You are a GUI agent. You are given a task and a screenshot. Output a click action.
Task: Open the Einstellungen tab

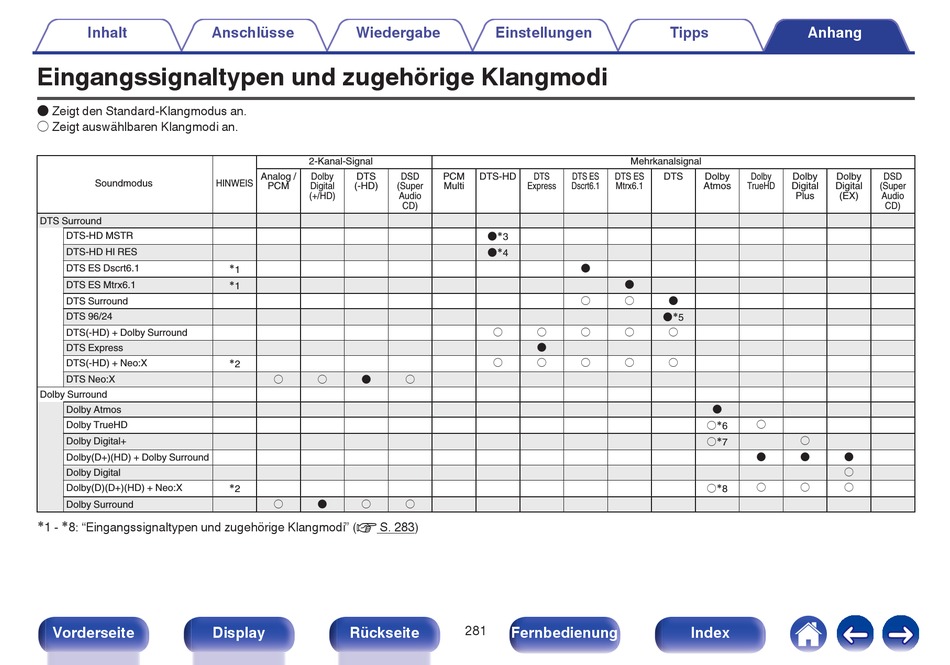tap(543, 33)
